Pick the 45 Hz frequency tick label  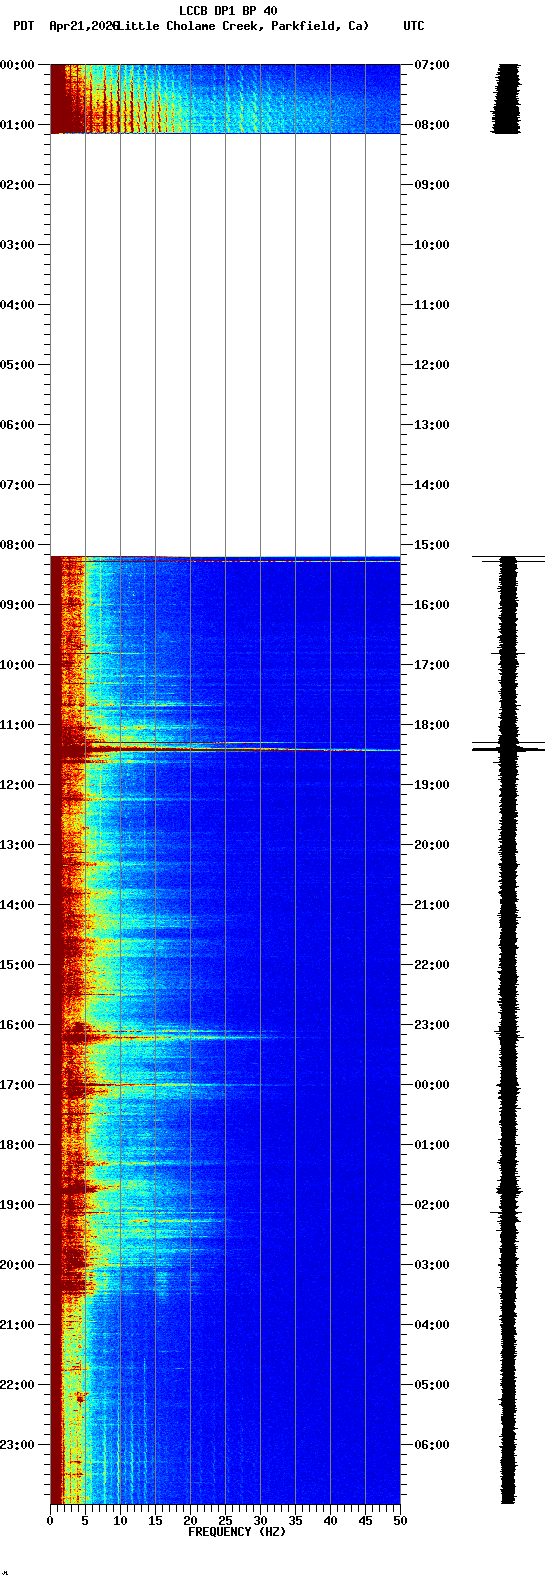(x=365, y=1521)
